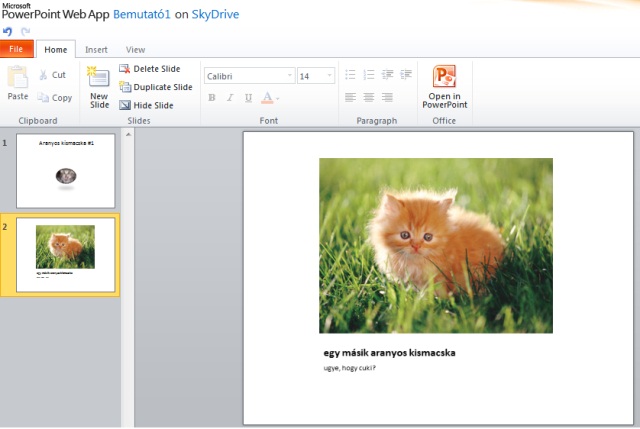Add a New Slide
The width and height of the screenshot is (640, 429).
click(x=99, y=87)
